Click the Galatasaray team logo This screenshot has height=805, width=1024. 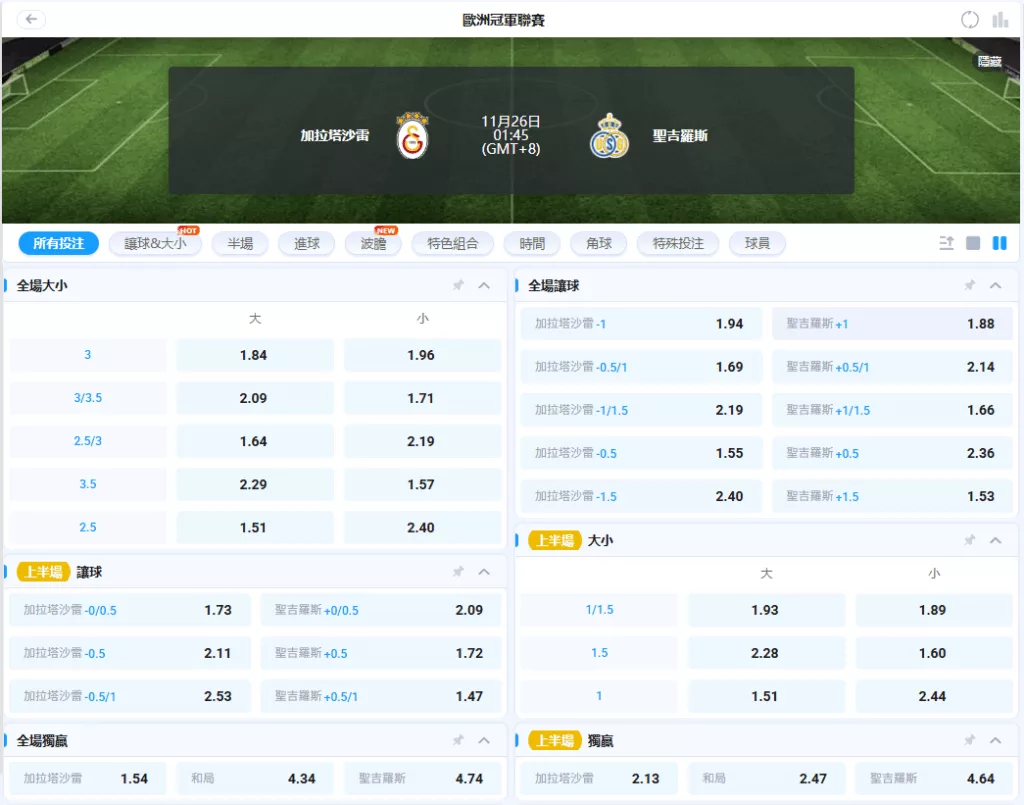click(x=412, y=136)
